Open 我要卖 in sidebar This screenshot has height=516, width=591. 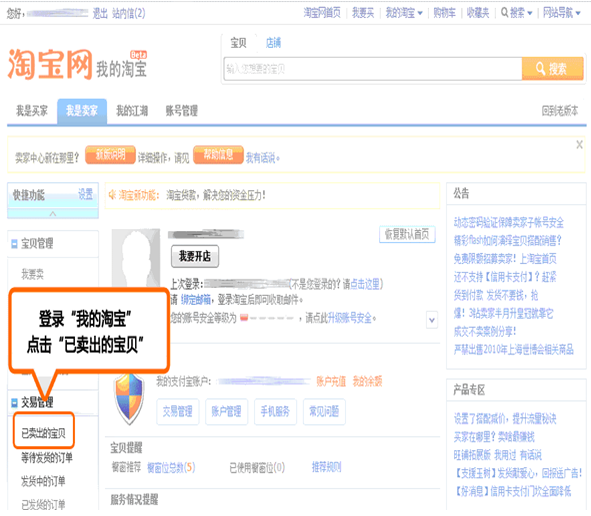coord(32,274)
